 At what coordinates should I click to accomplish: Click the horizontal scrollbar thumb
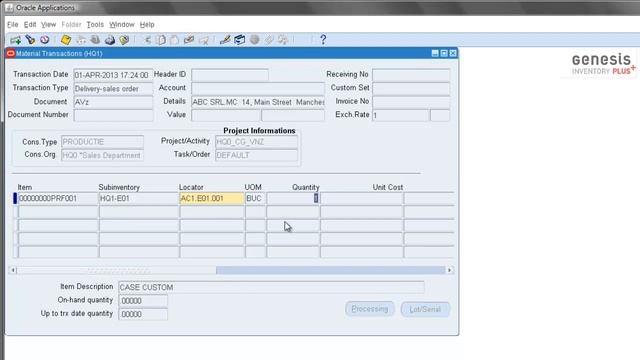coord(116,270)
